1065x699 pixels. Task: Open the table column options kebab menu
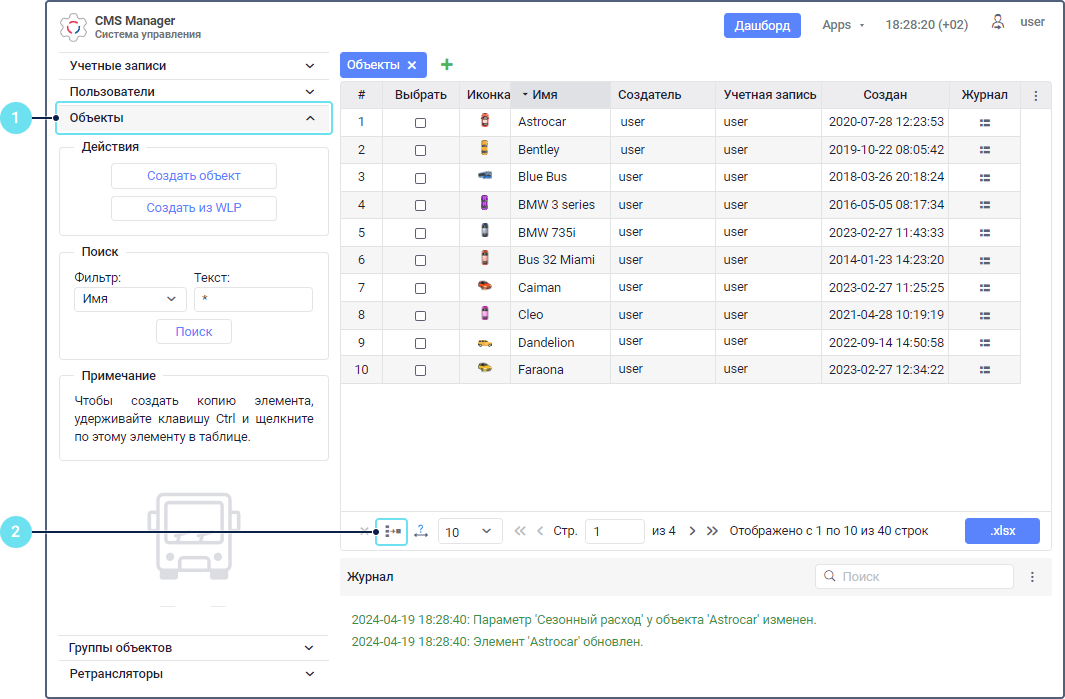[1036, 96]
